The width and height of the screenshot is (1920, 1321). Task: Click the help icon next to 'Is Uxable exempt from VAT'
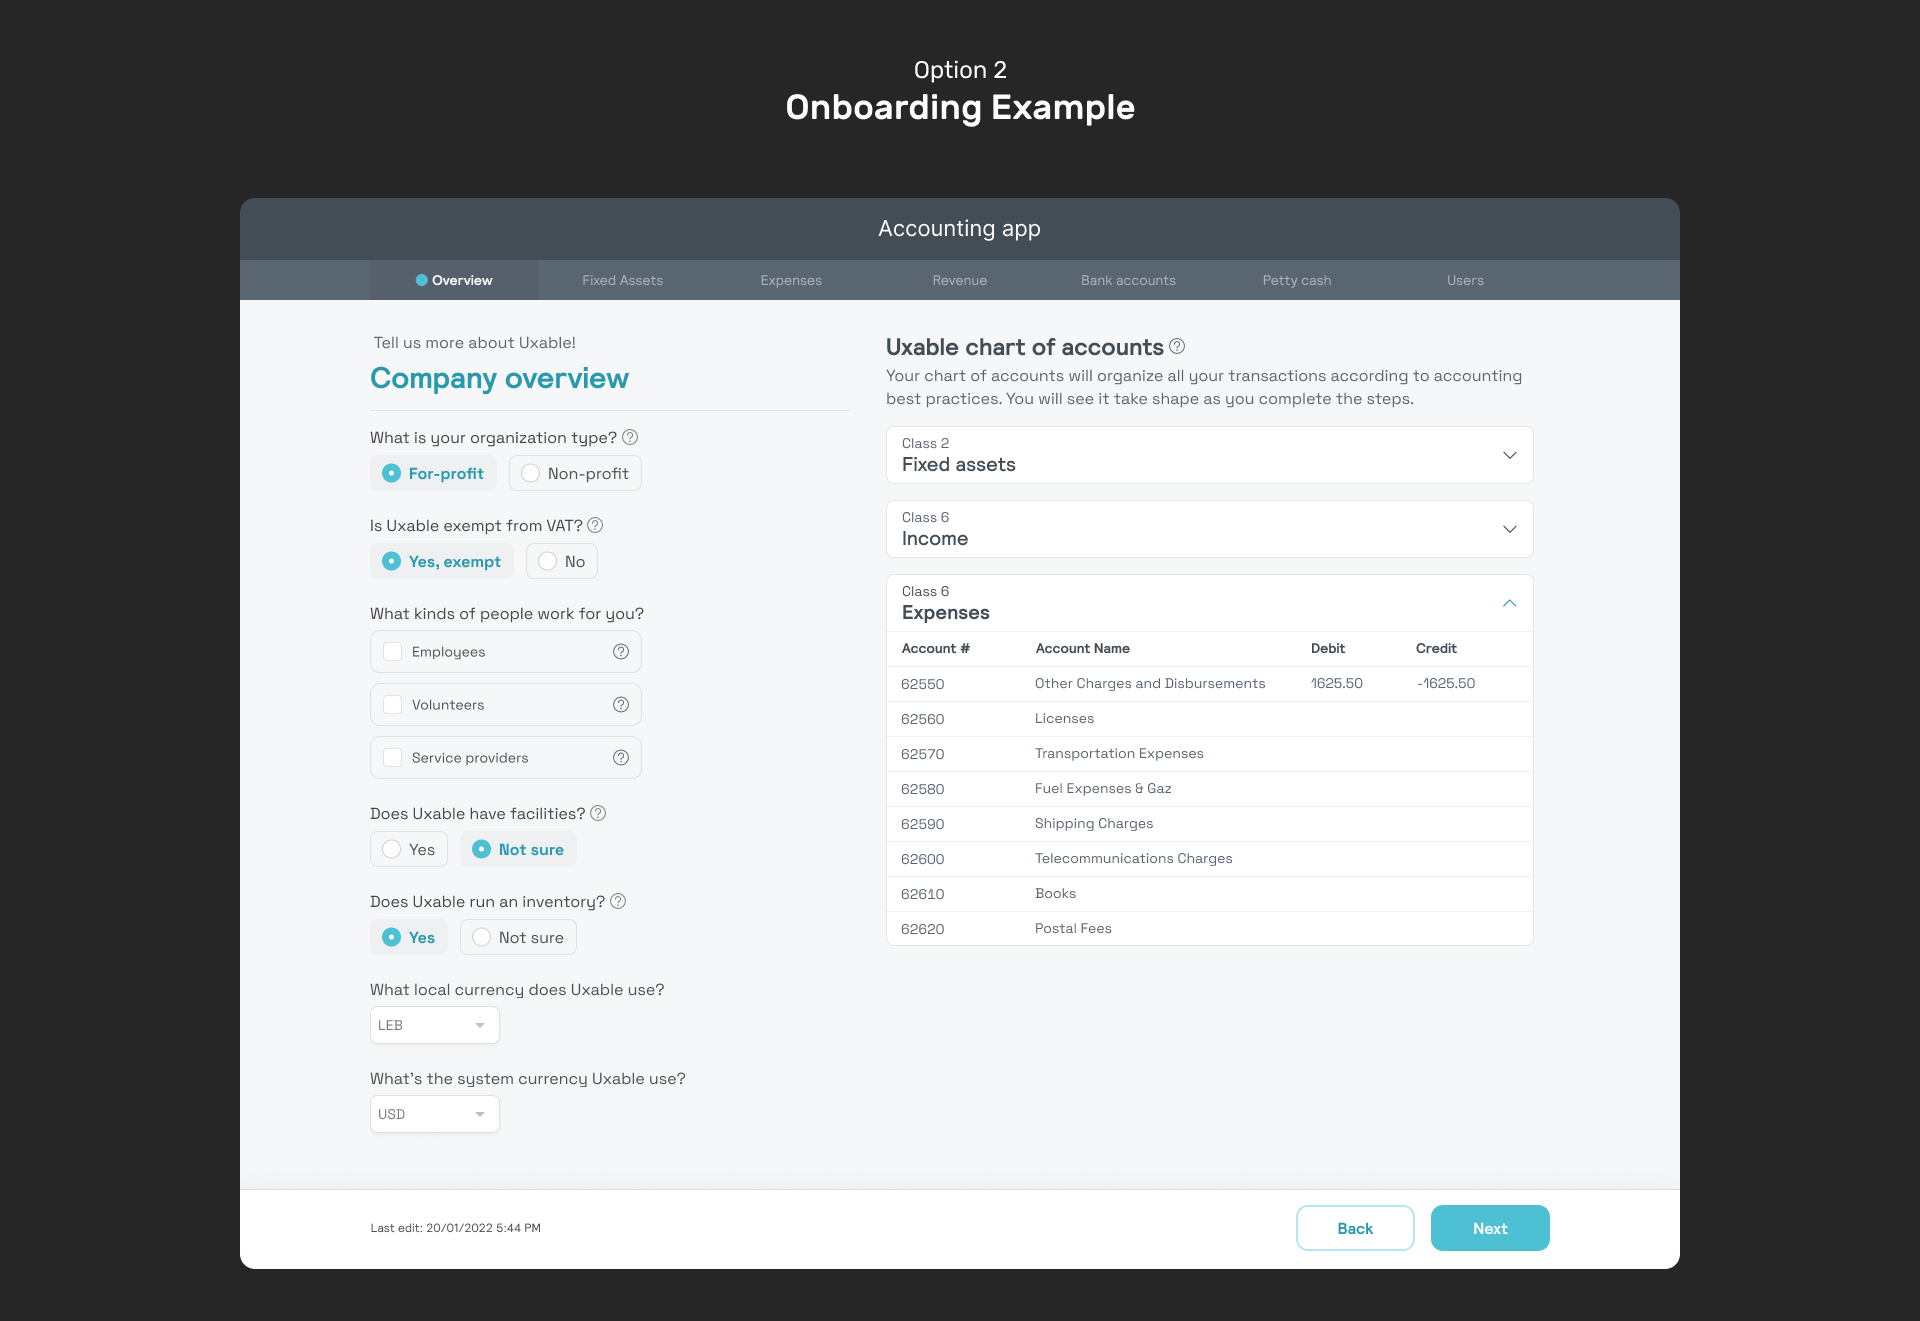click(x=597, y=524)
